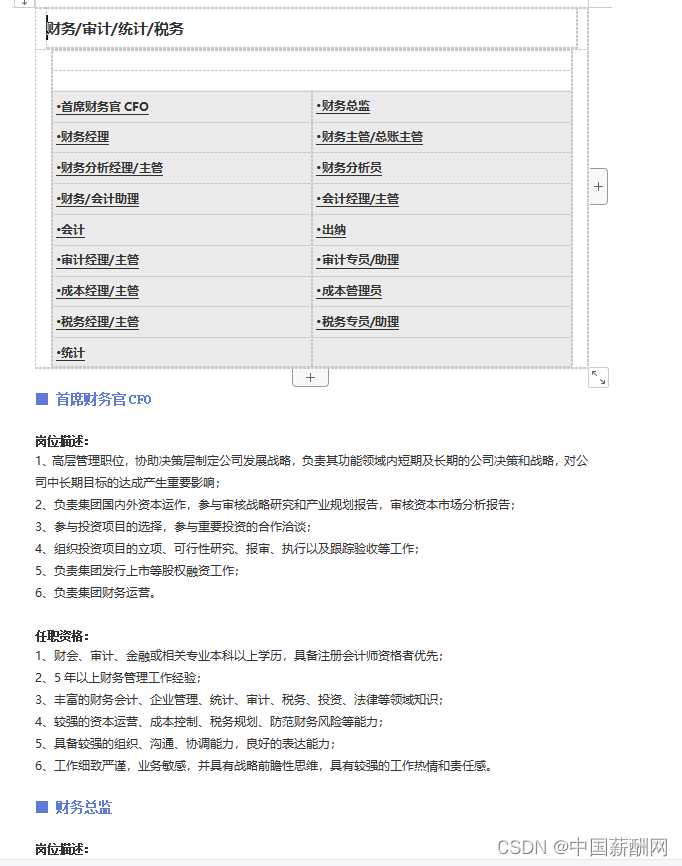Click the 财务/审计/统计/税务 title text
Viewport: 682px width, 866px height.
click(x=115, y=29)
